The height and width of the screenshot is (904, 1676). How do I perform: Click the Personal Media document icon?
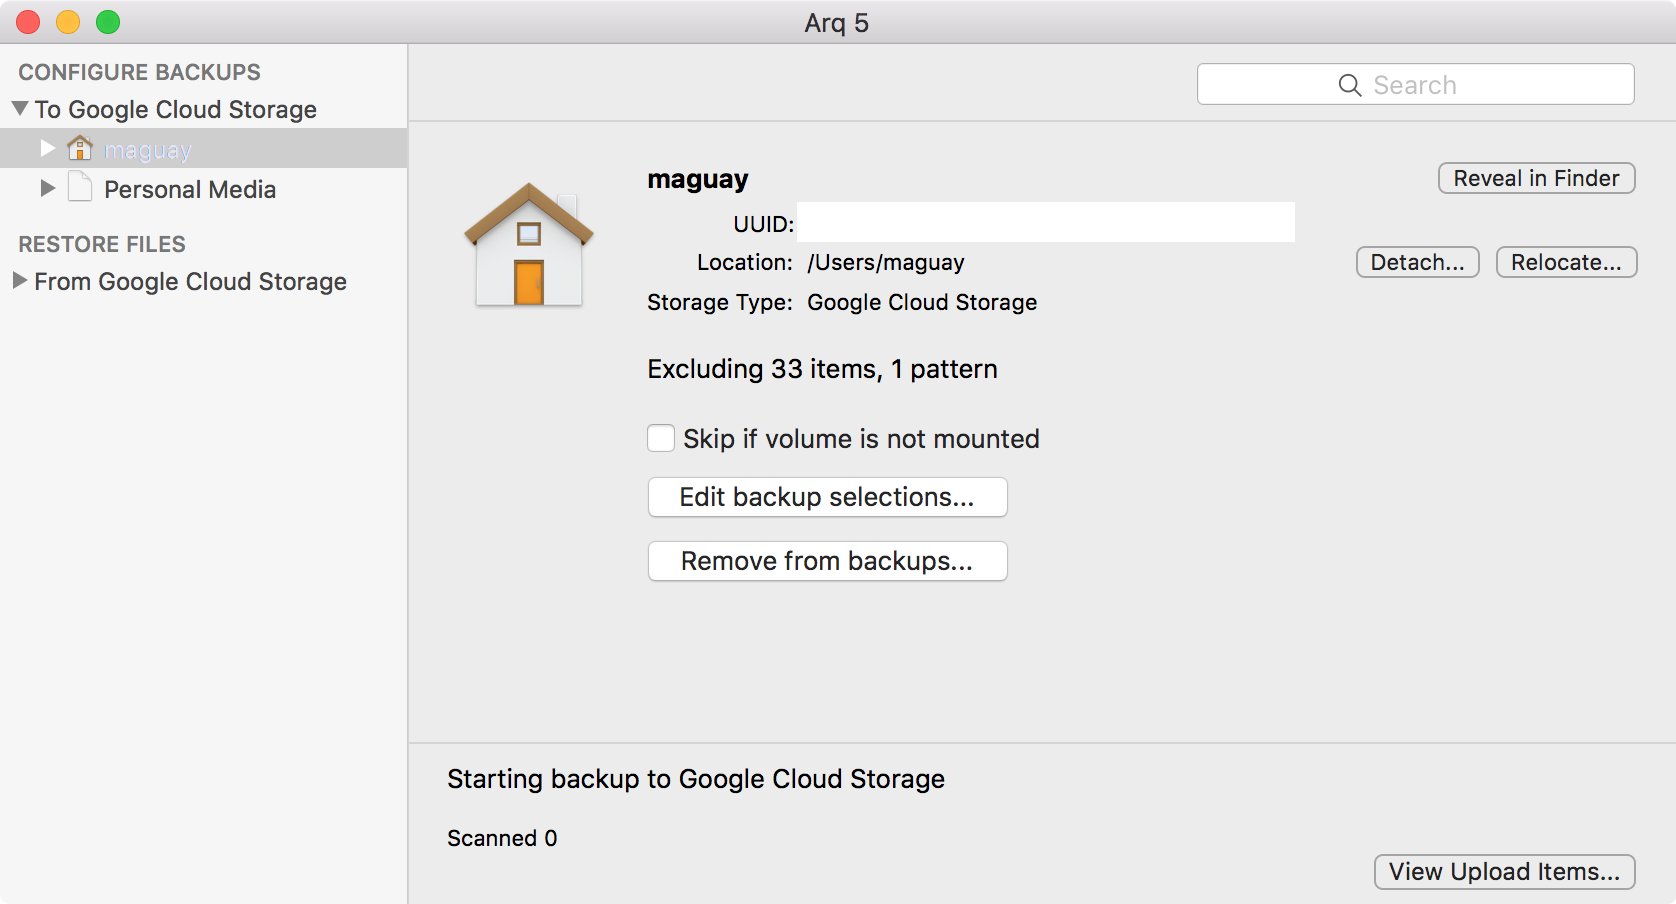(80, 187)
